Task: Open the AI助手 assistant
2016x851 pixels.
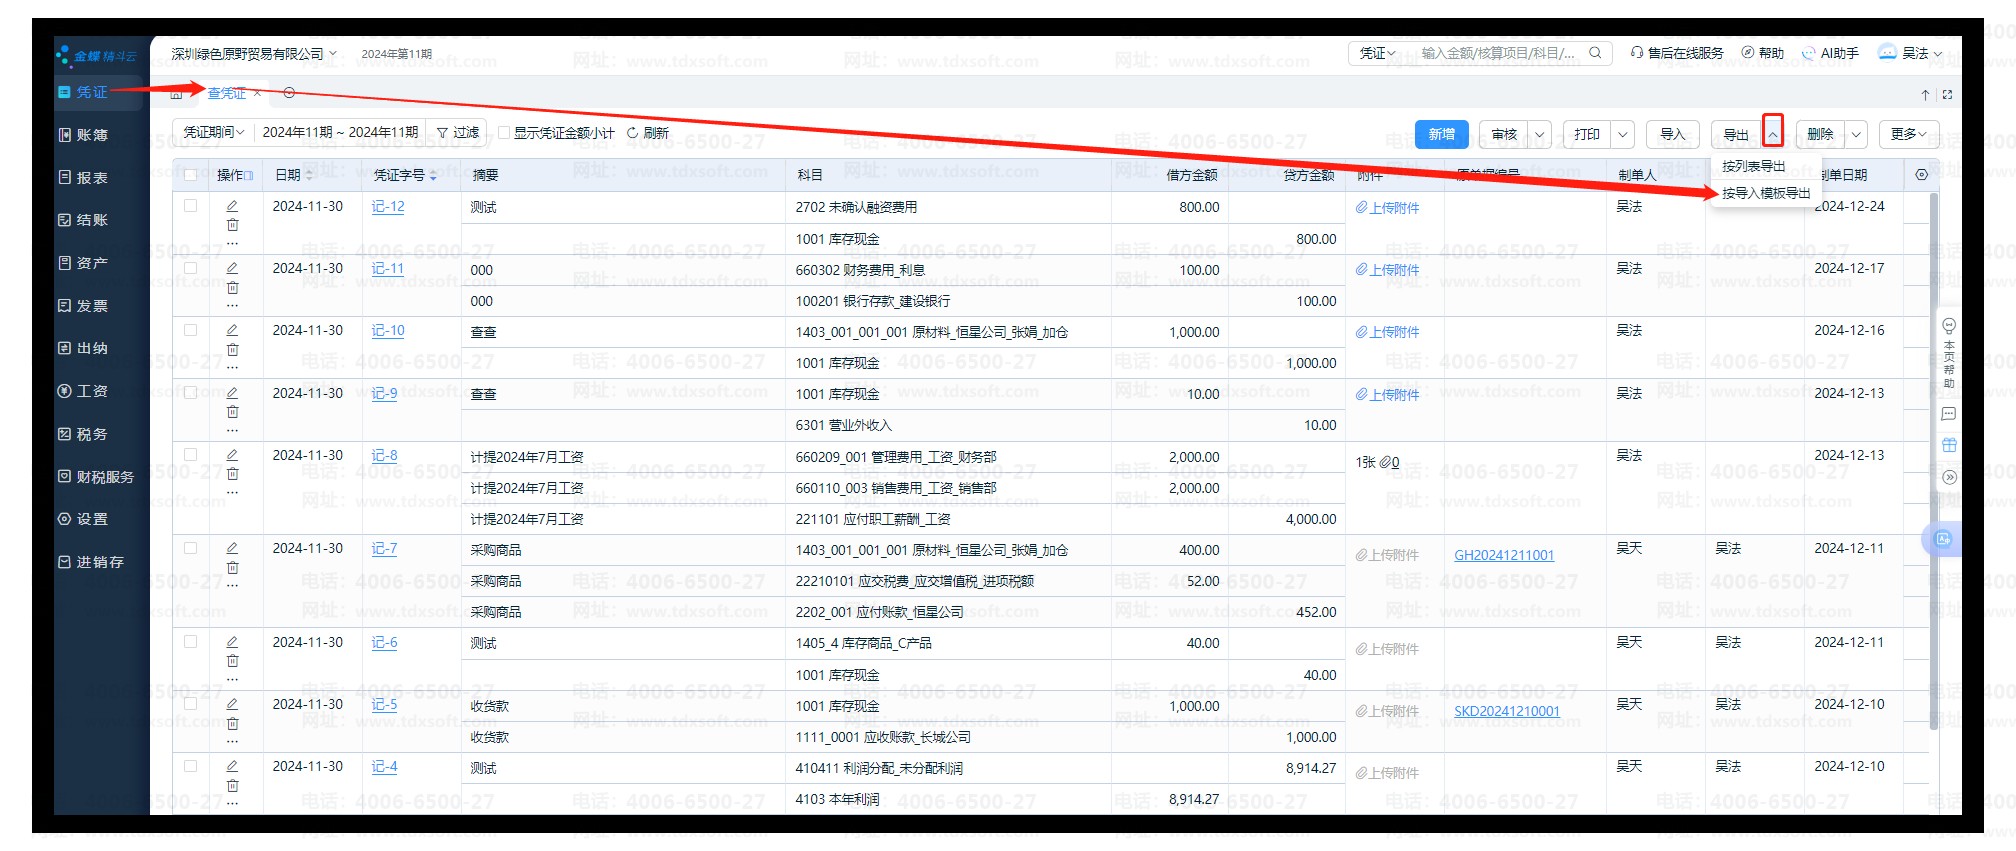Action: 1829,53
